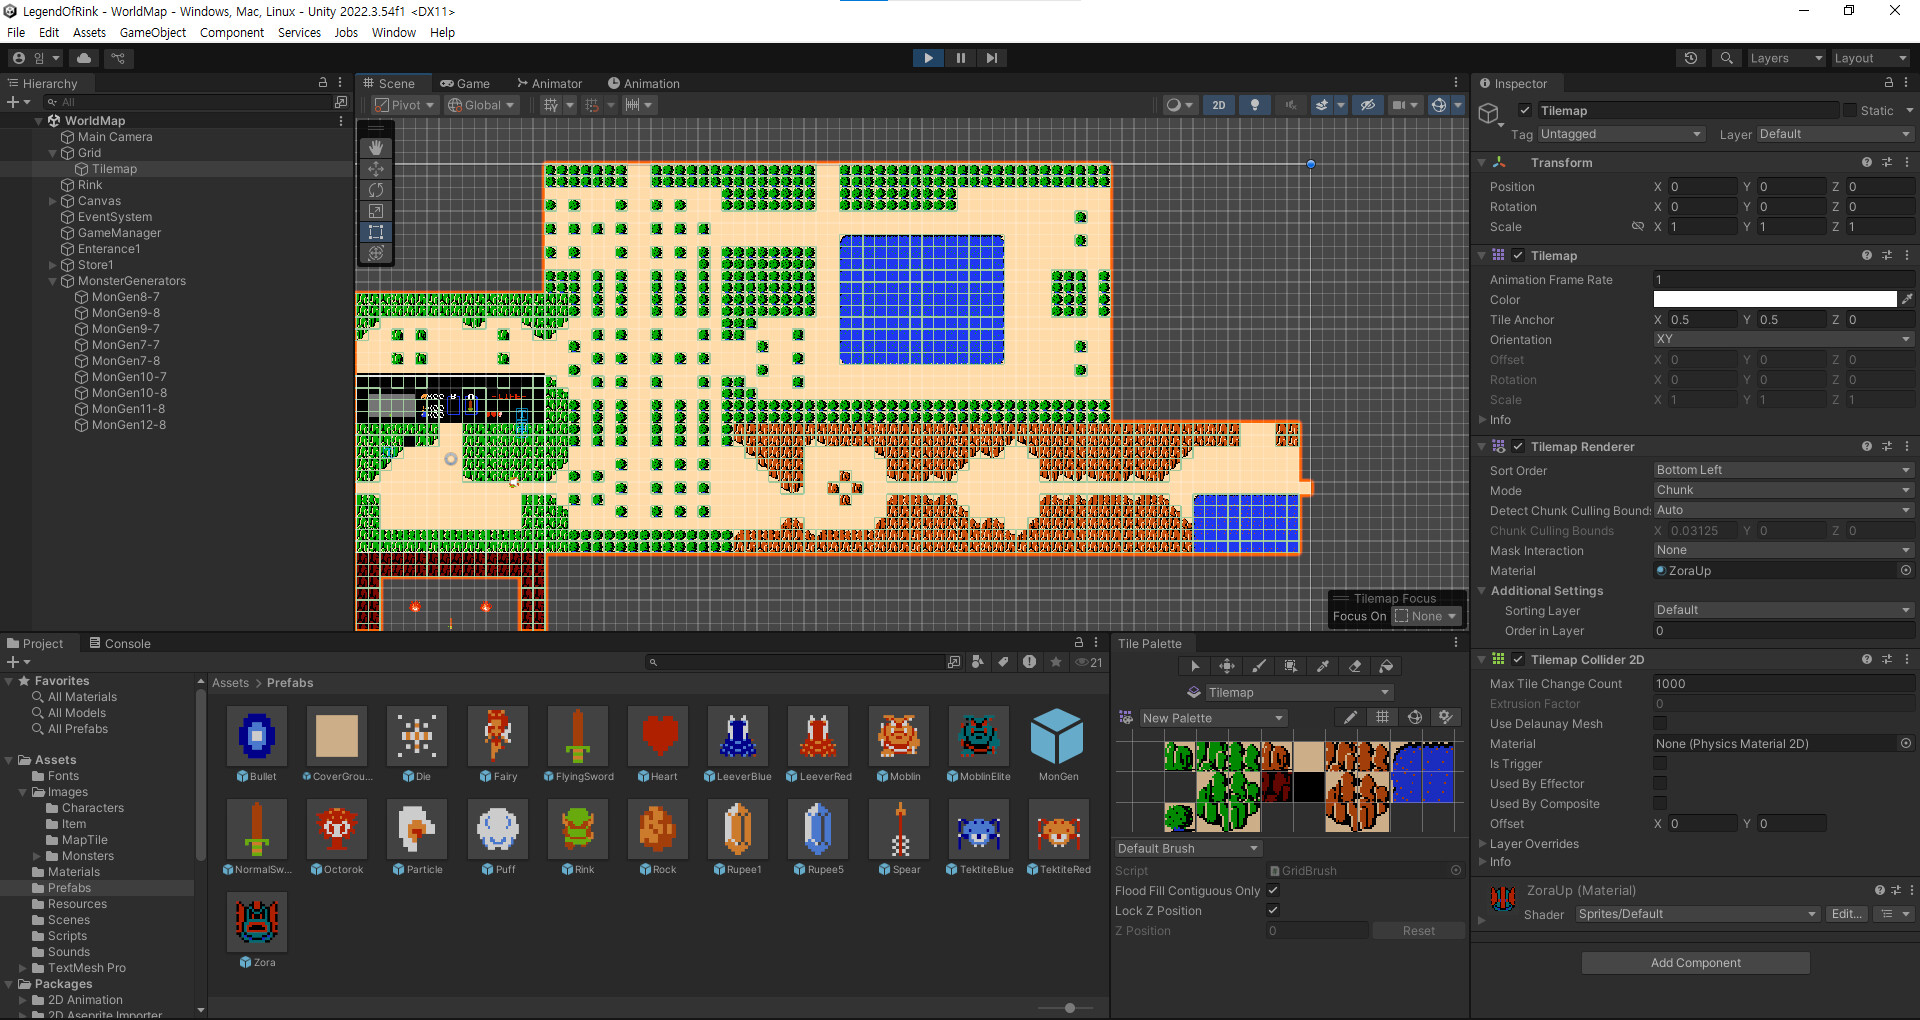Choose the paintbrush tool in Tile Palette
The width and height of the screenshot is (1920, 1020).
1259,666
